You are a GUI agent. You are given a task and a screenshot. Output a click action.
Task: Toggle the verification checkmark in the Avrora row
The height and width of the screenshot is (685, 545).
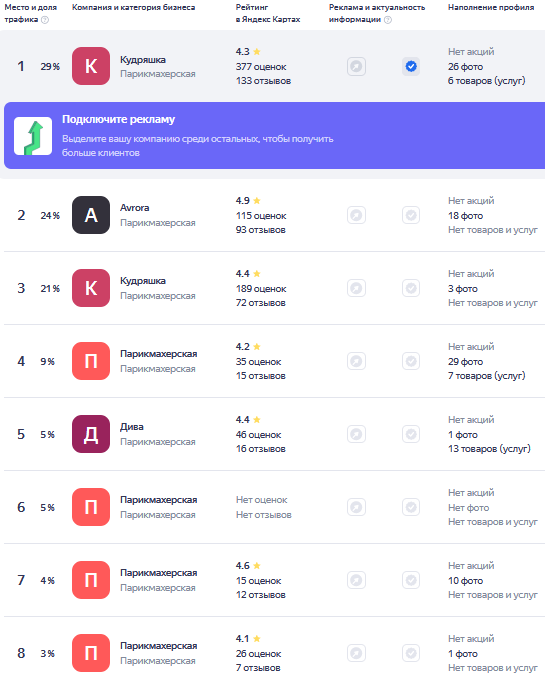click(411, 215)
